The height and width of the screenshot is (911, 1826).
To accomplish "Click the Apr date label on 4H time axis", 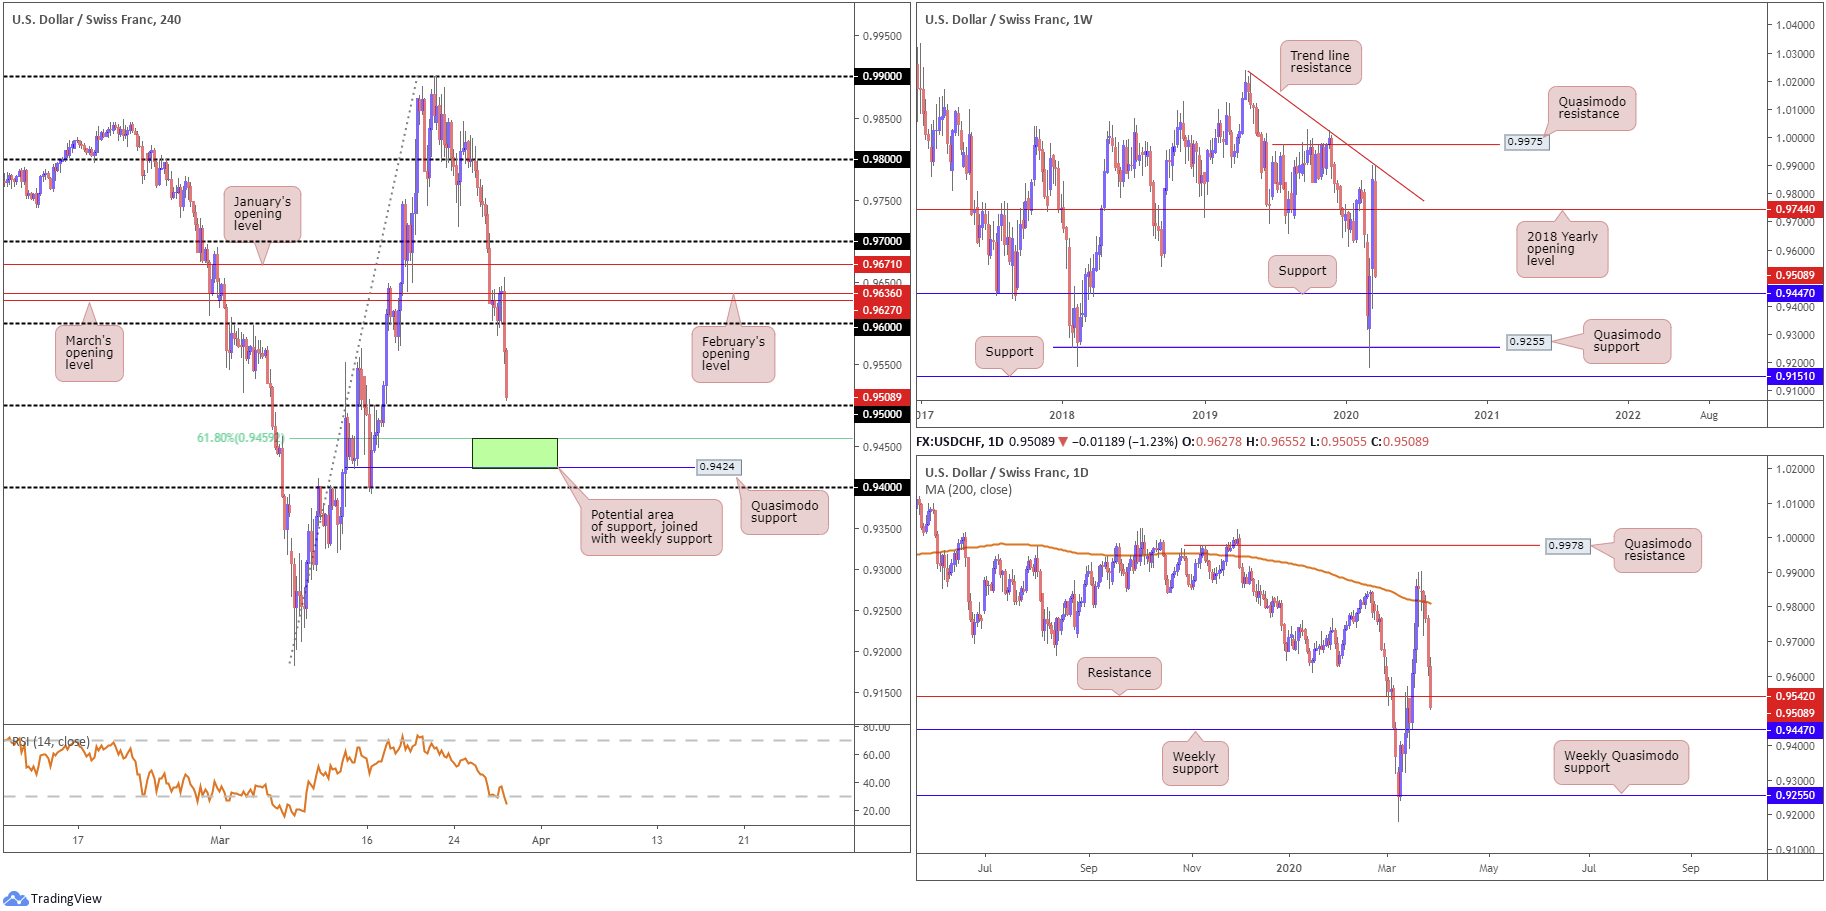I will [541, 840].
